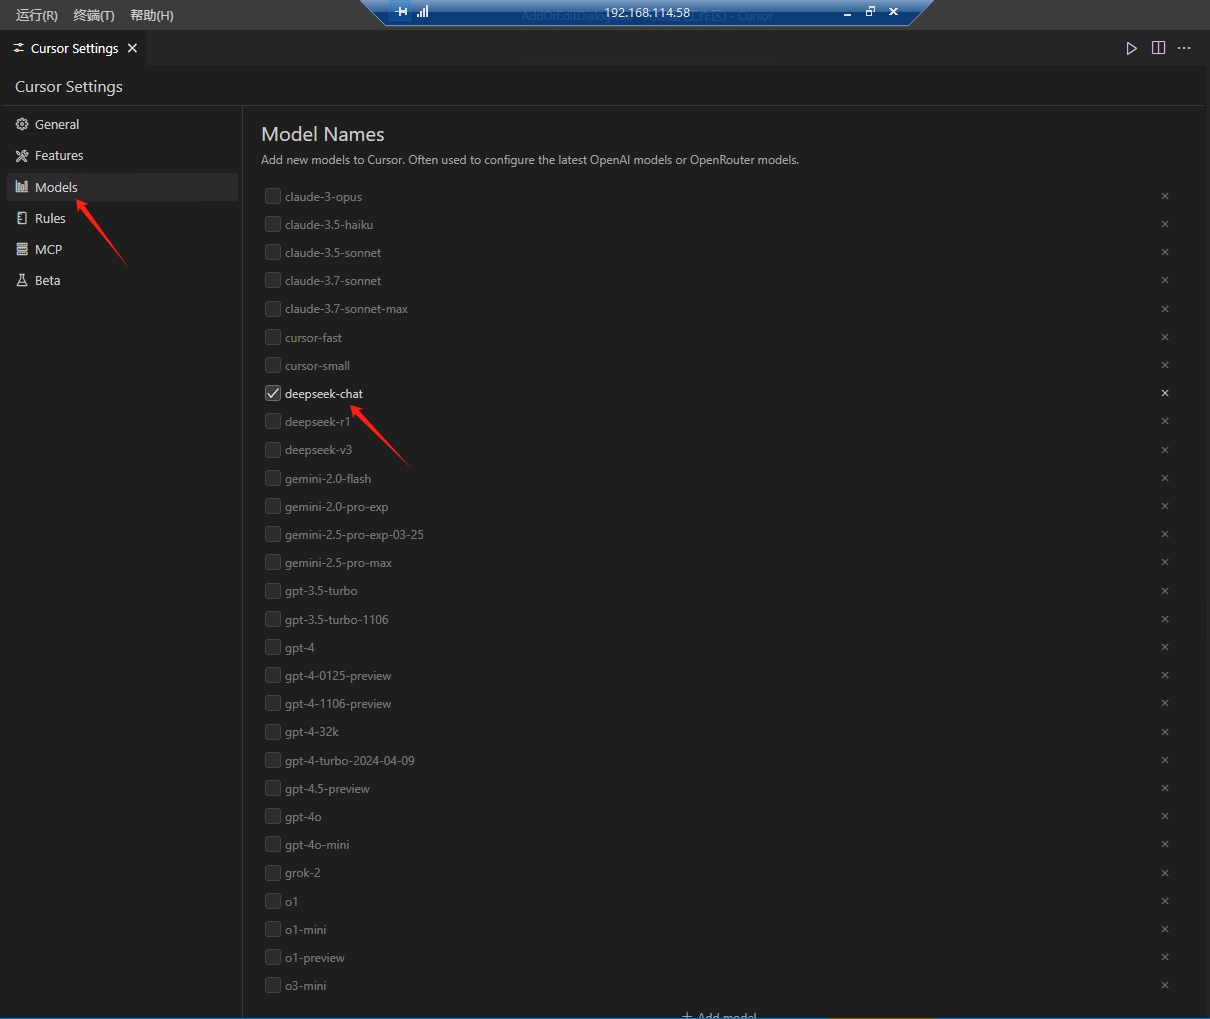Image resolution: width=1210 pixels, height=1019 pixels.
Task: Click the 192.168.114.58 remote address
Action: pos(647,12)
